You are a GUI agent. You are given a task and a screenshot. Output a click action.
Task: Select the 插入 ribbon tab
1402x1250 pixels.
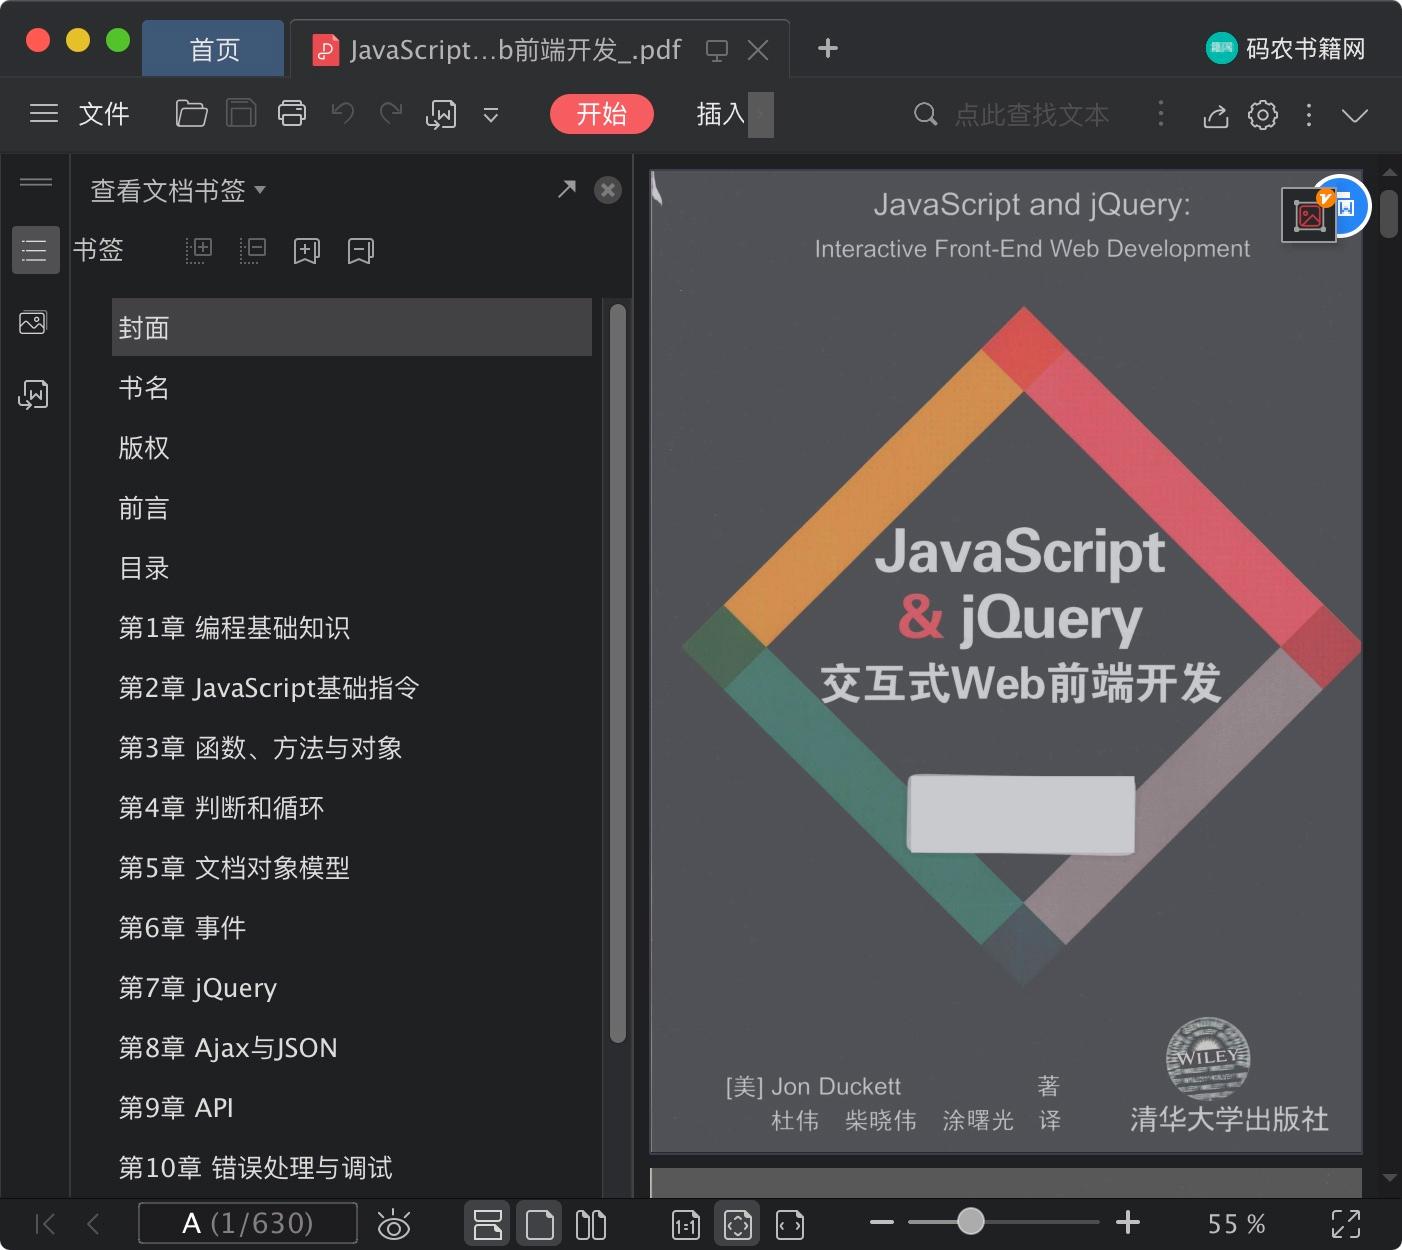coord(721,114)
